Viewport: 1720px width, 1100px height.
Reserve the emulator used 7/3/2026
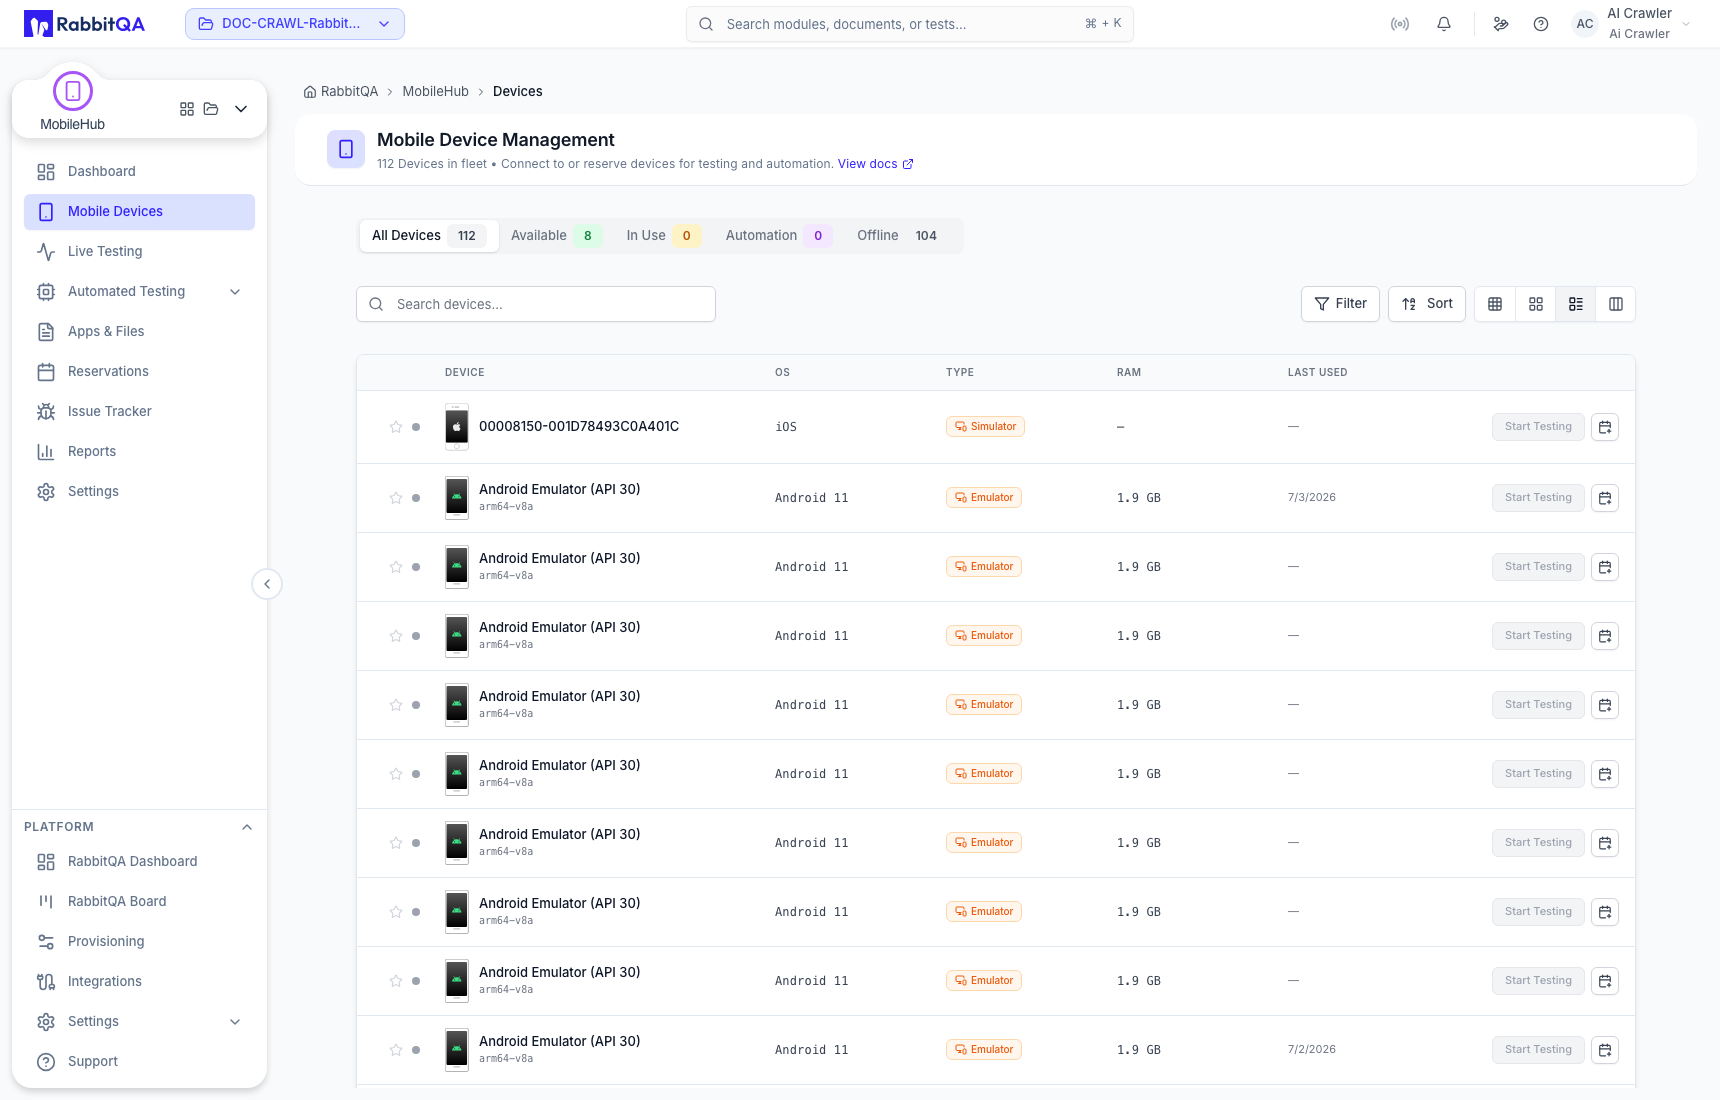pyautogui.click(x=1605, y=498)
